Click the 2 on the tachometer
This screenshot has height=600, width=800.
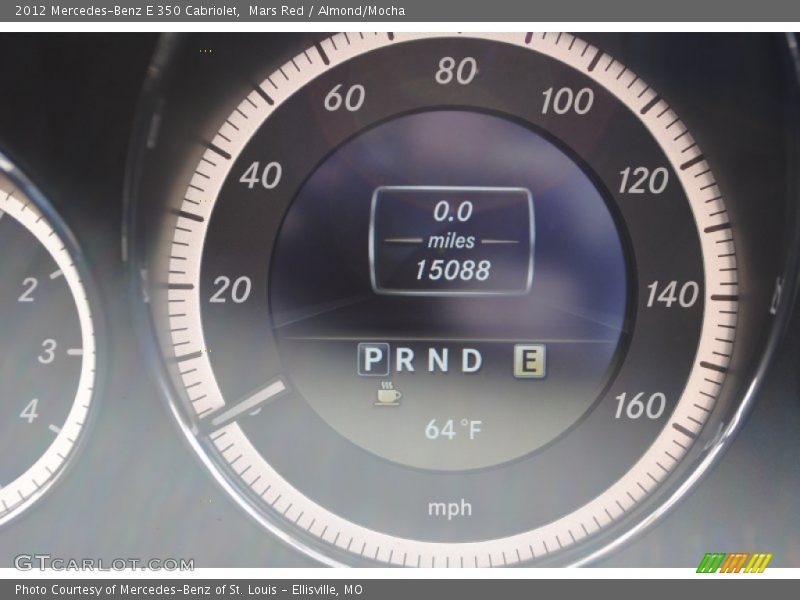[28, 289]
